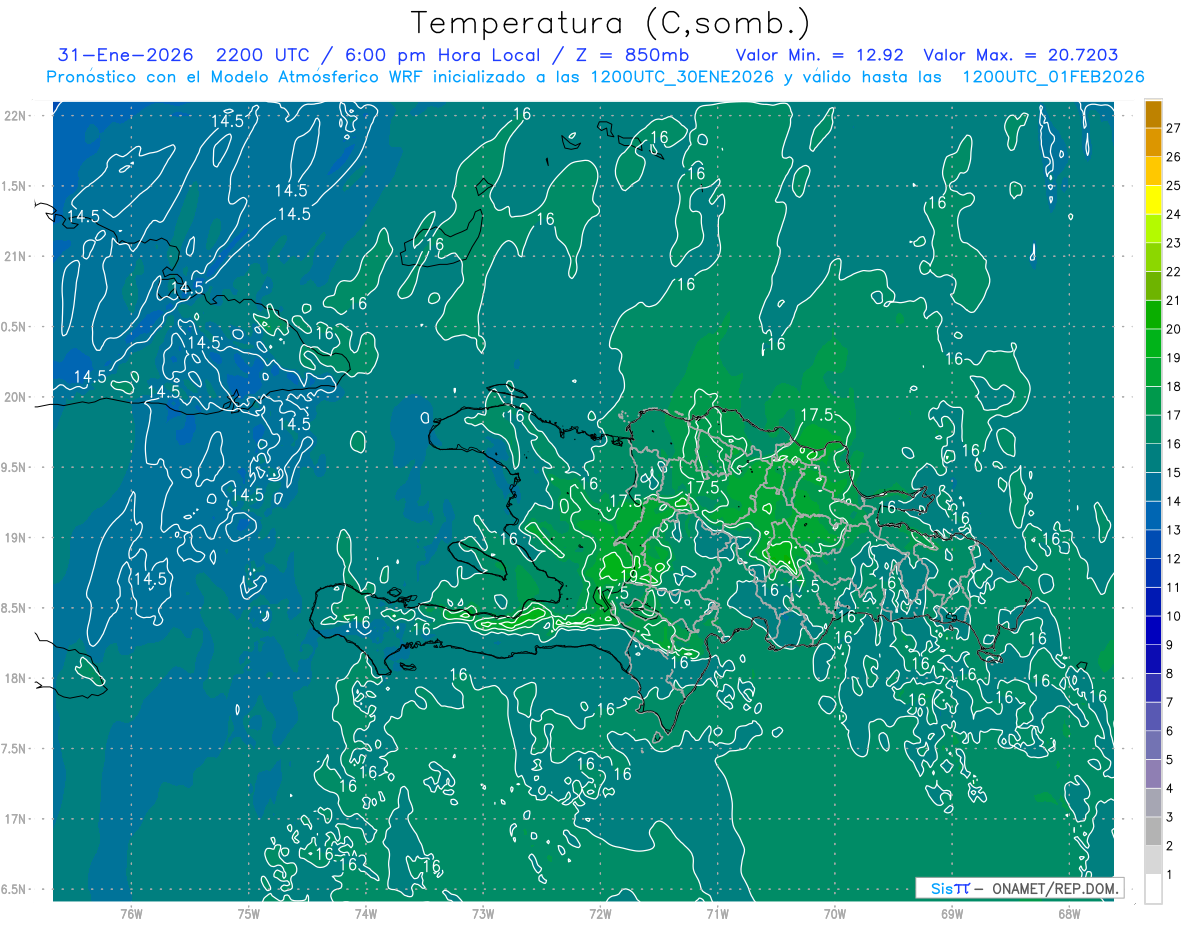The width and height of the screenshot is (1200, 927).
Task: Click the '8' label on the color scale
Action: 1170,673
